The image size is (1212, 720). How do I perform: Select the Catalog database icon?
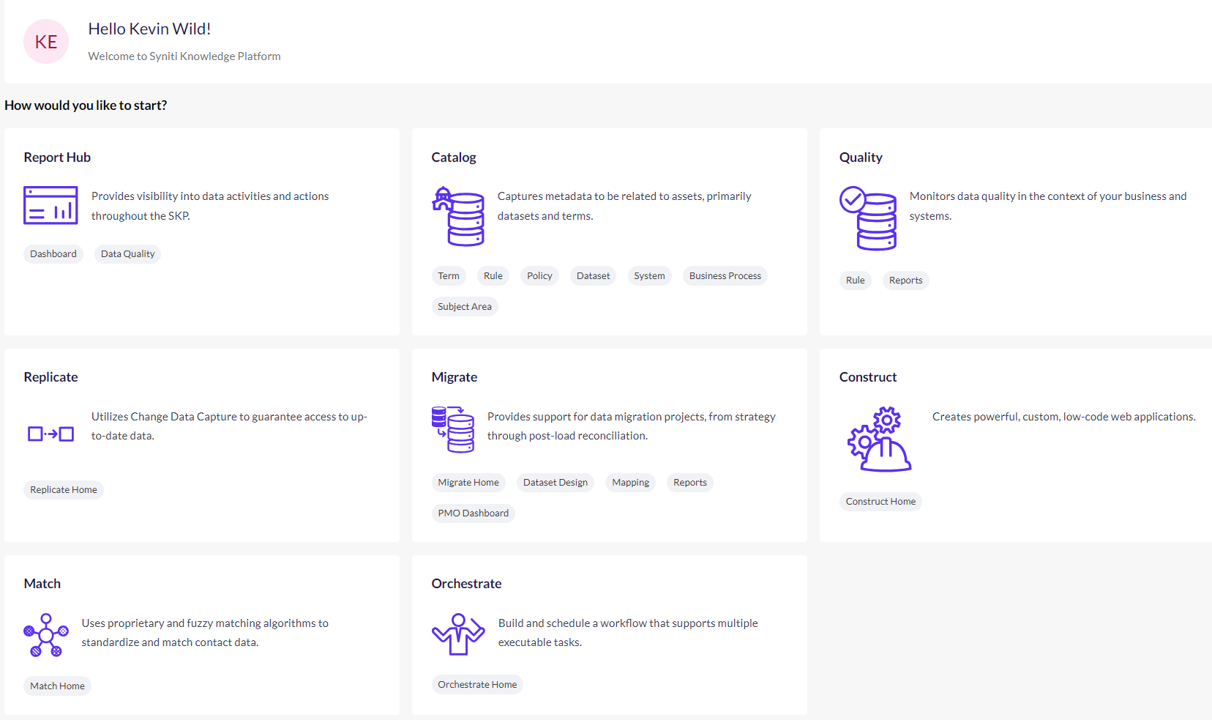click(x=457, y=216)
